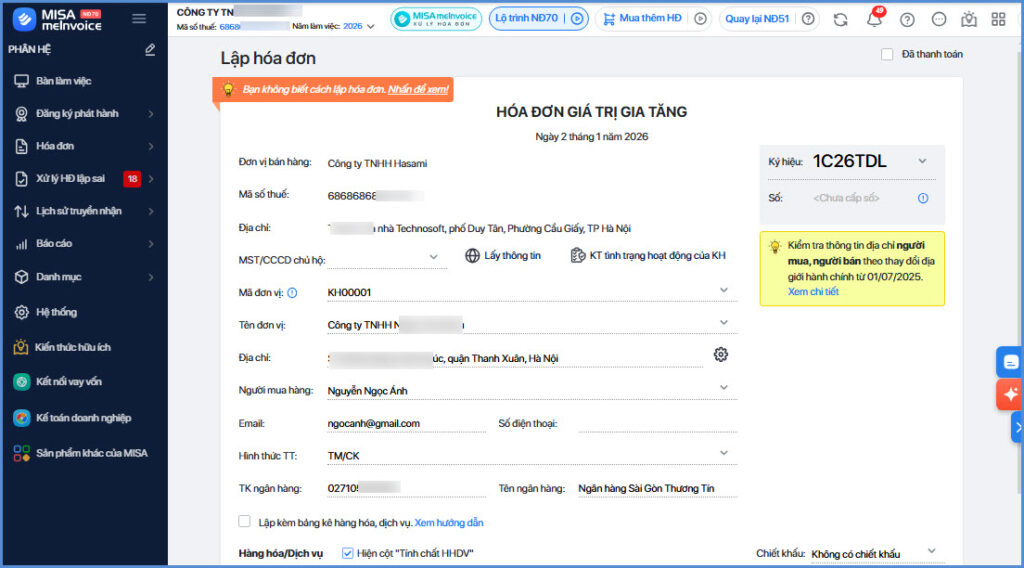Open the apps grid icon
Viewport: 1024px width, 568px height.
click(x=998, y=19)
